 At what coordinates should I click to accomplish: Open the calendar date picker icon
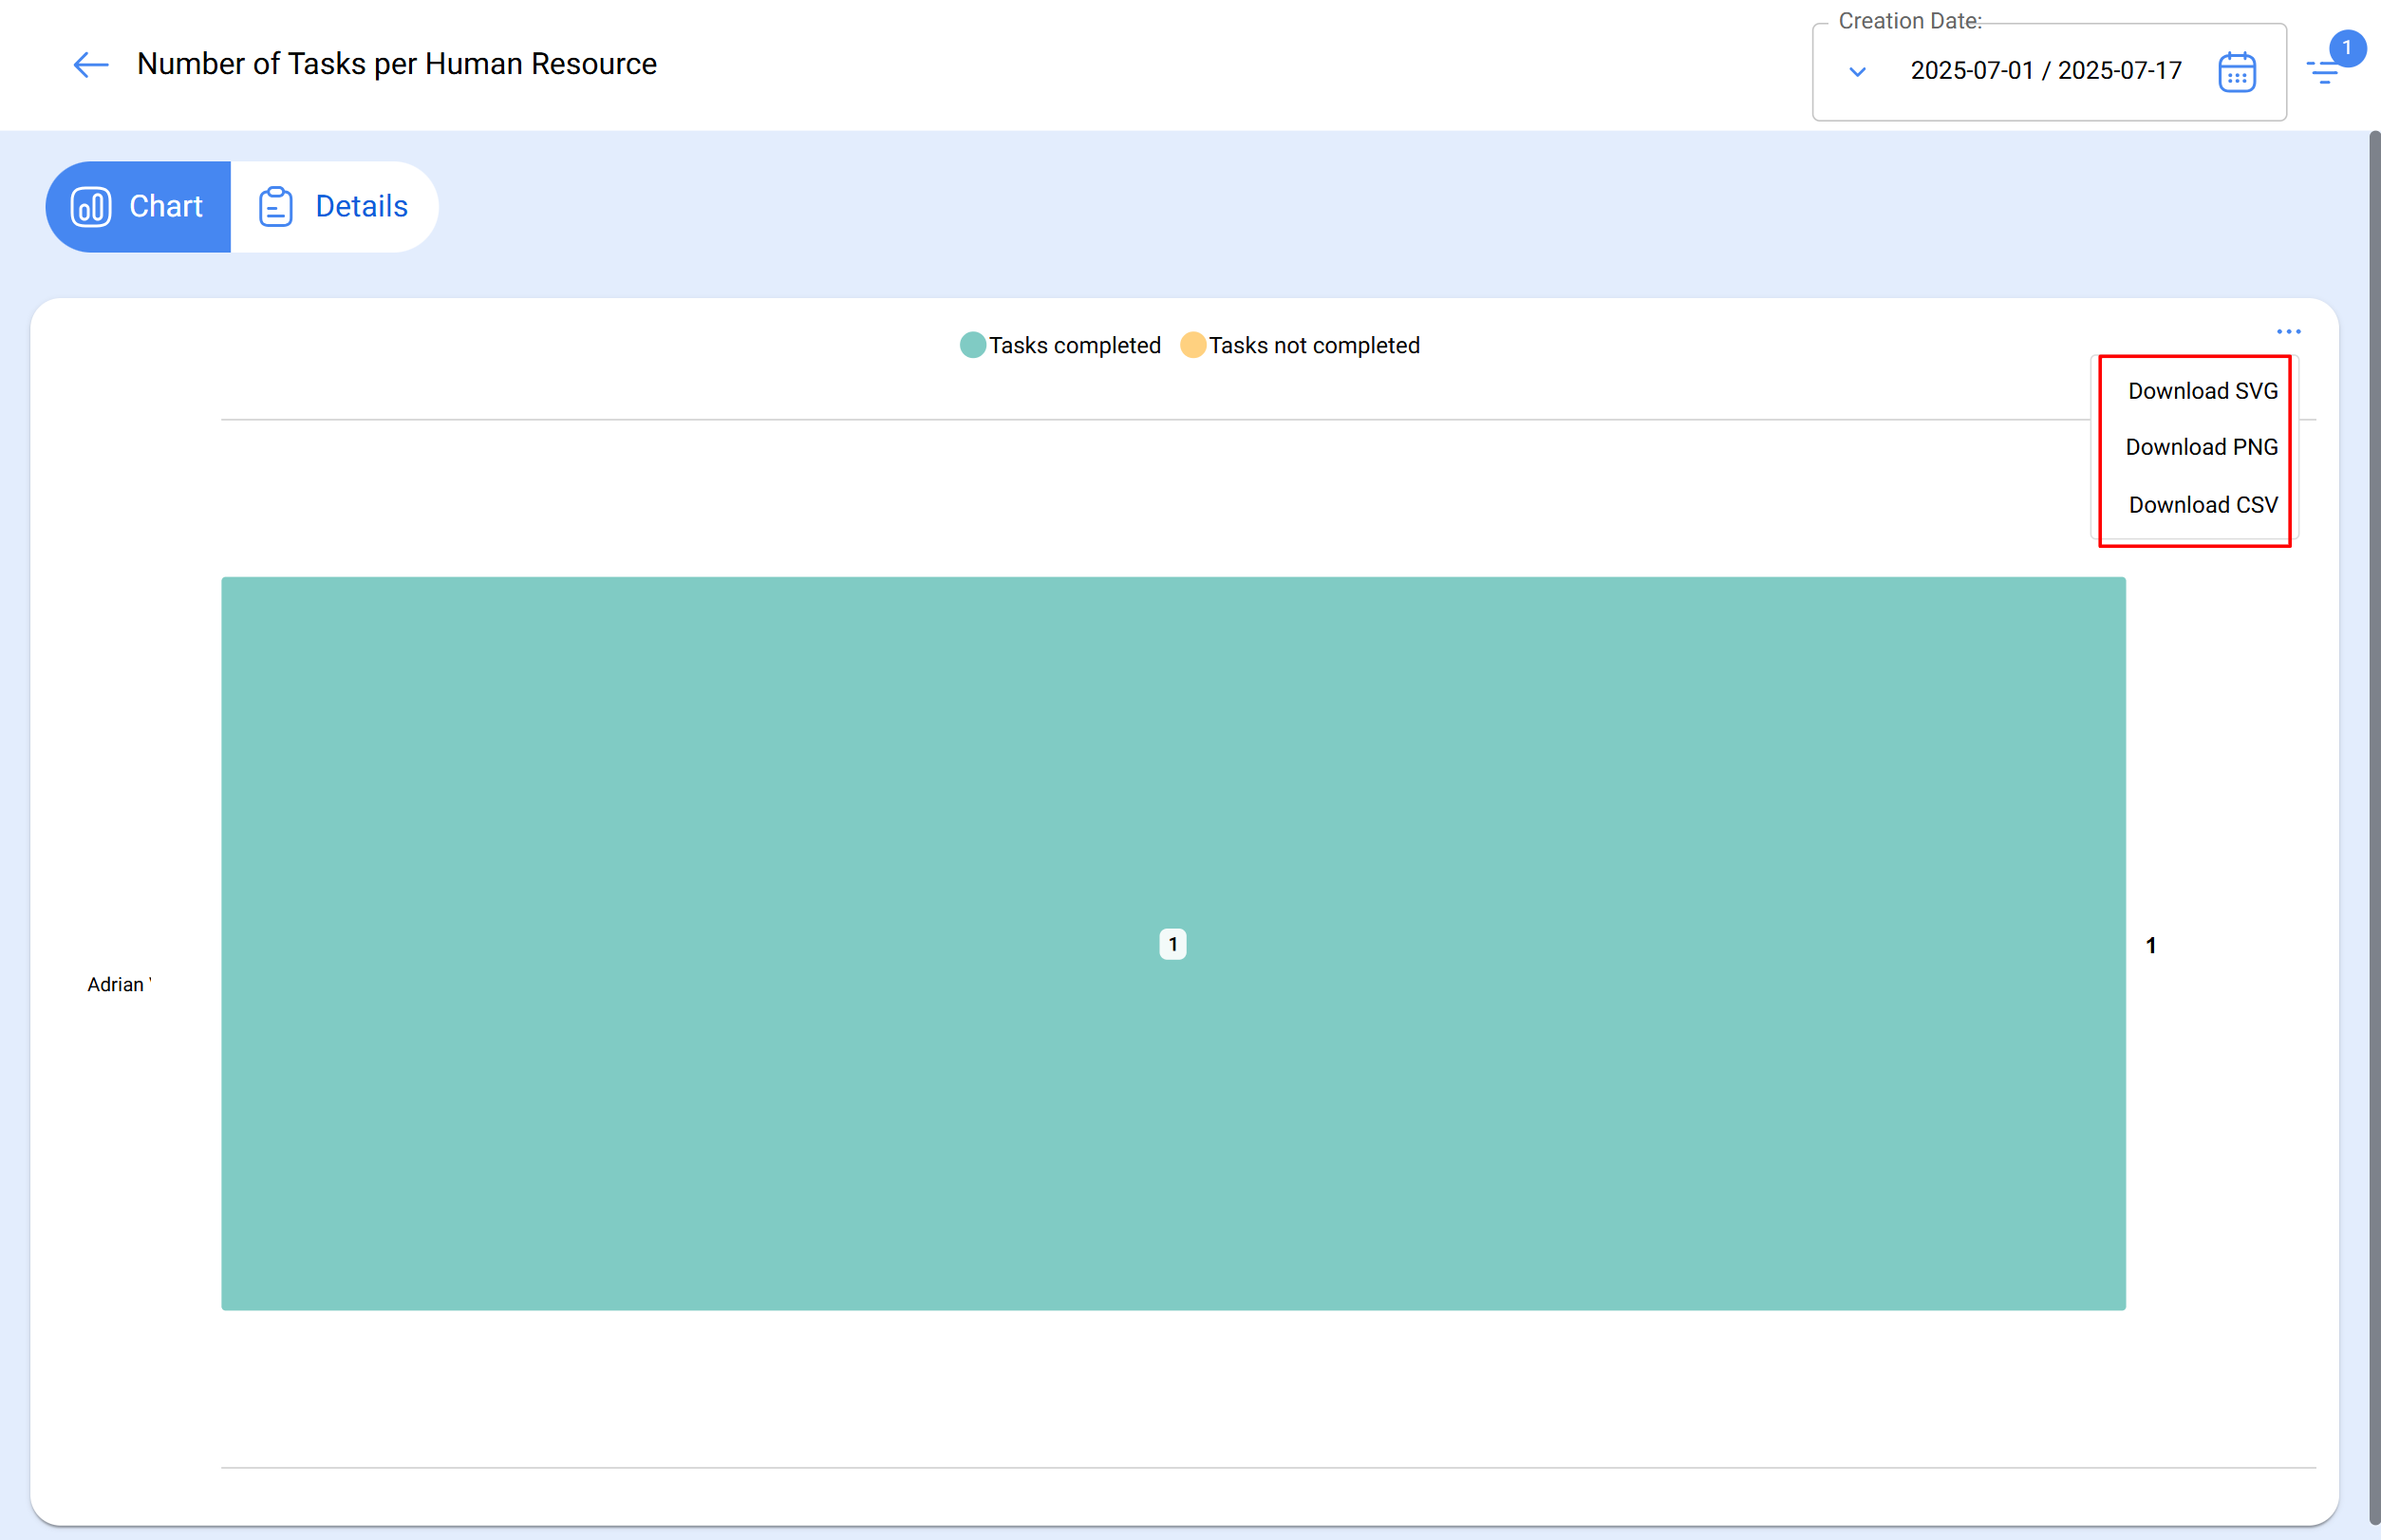(2236, 72)
